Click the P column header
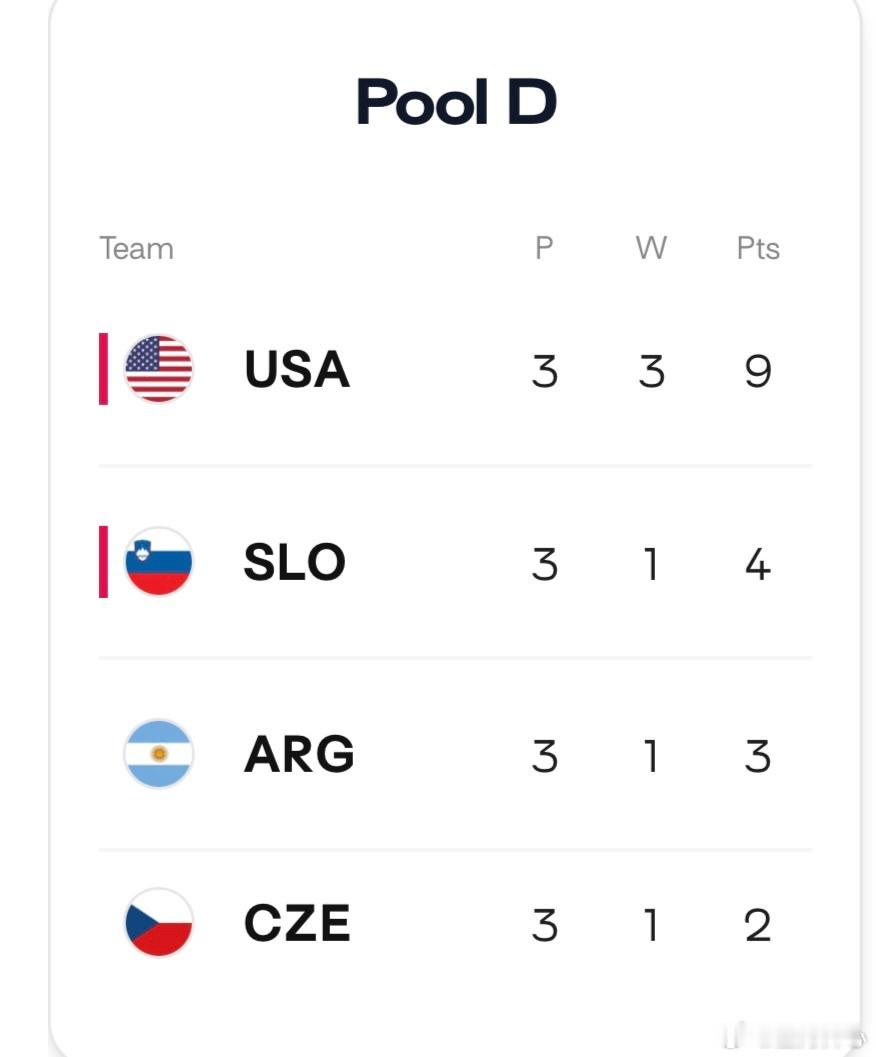Screen dimensions: 876x1057 pyautogui.click(x=544, y=248)
